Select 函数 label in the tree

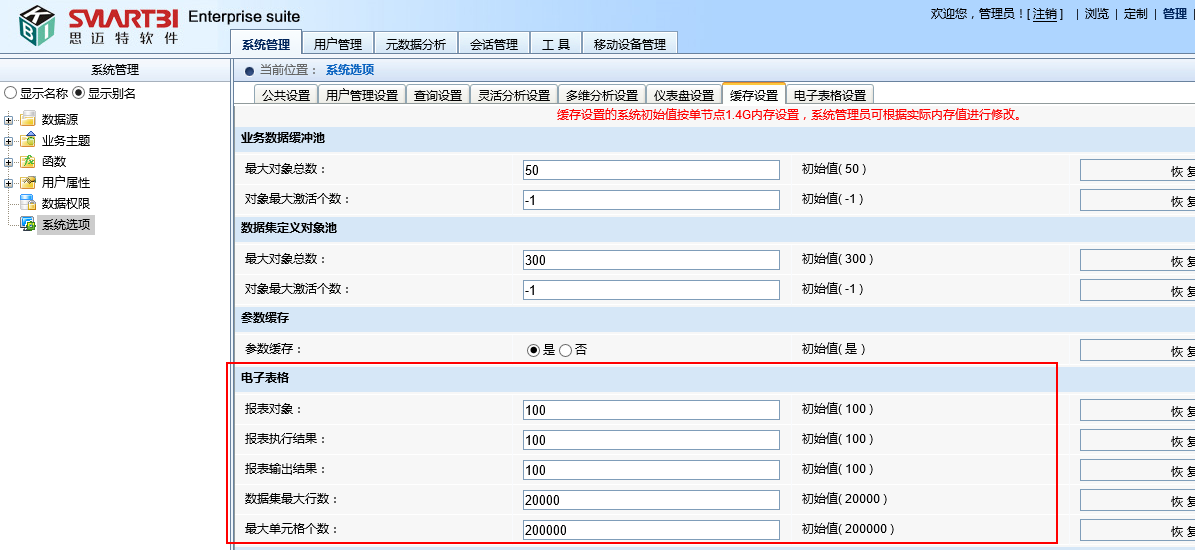point(53,161)
